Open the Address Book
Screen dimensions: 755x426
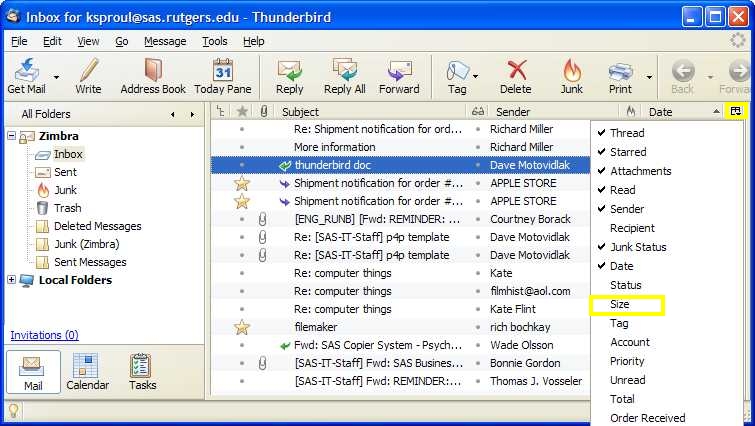[153, 76]
